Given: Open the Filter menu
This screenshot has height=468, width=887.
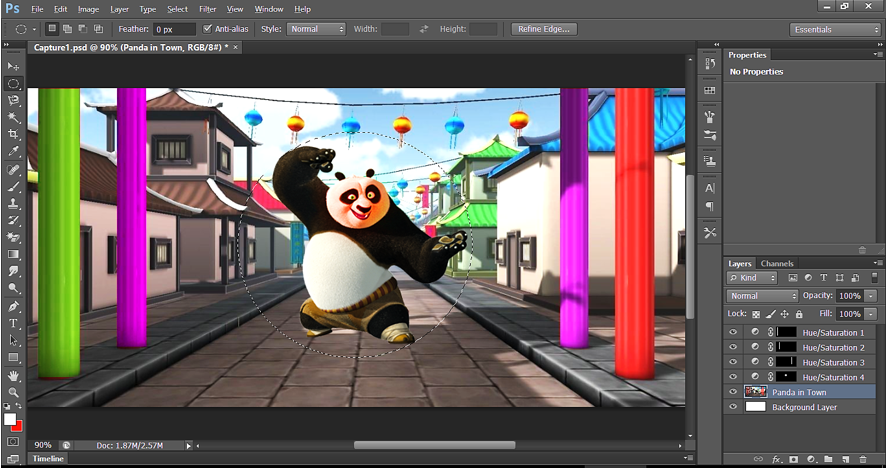Looking at the screenshot, I should pyautogui.click(x=208, y=9).
